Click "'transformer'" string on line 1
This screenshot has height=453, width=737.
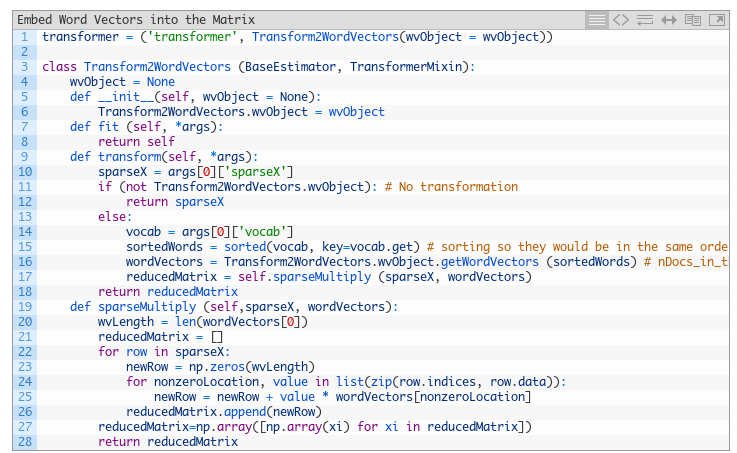[x=192, y=37]
